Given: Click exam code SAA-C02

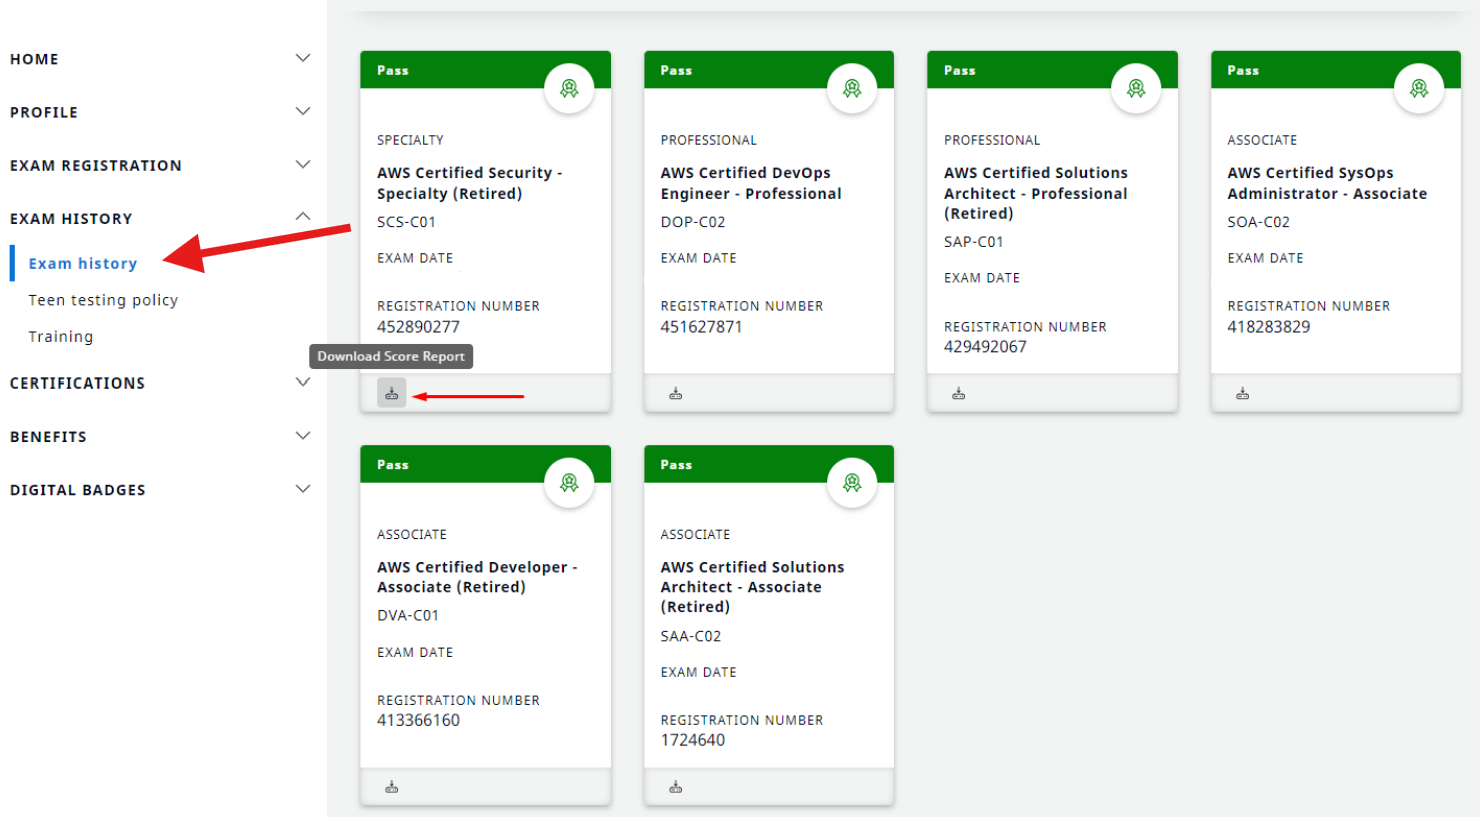Looking at the screenshot, I should 691,636.
